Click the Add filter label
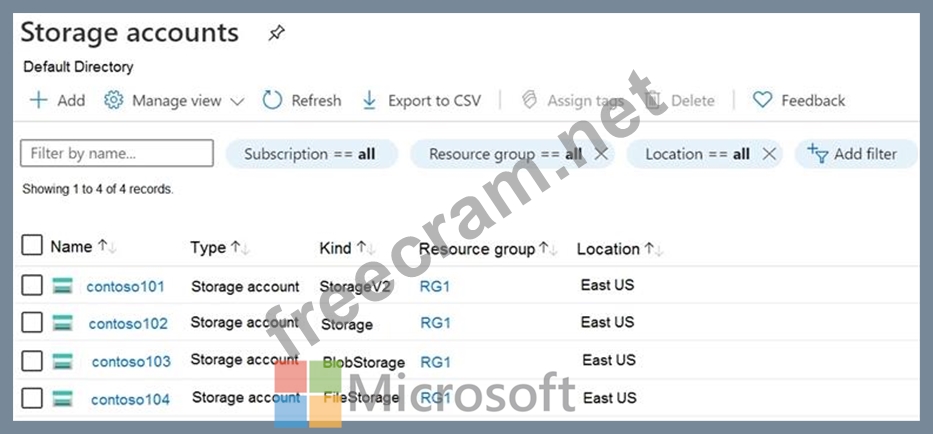 (x=865, y=154)
